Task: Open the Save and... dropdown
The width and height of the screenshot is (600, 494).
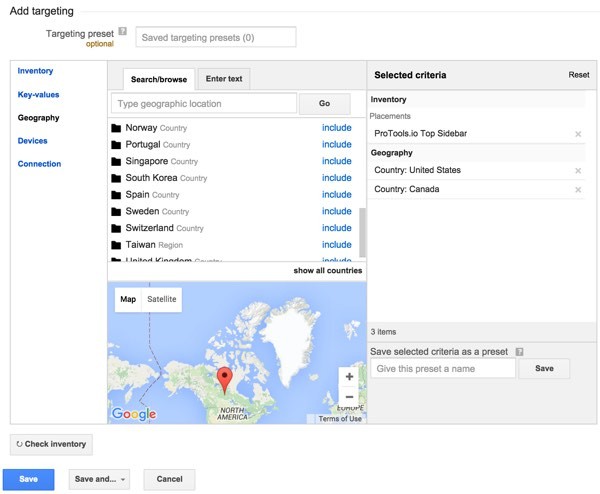Action: coord(100,480)
